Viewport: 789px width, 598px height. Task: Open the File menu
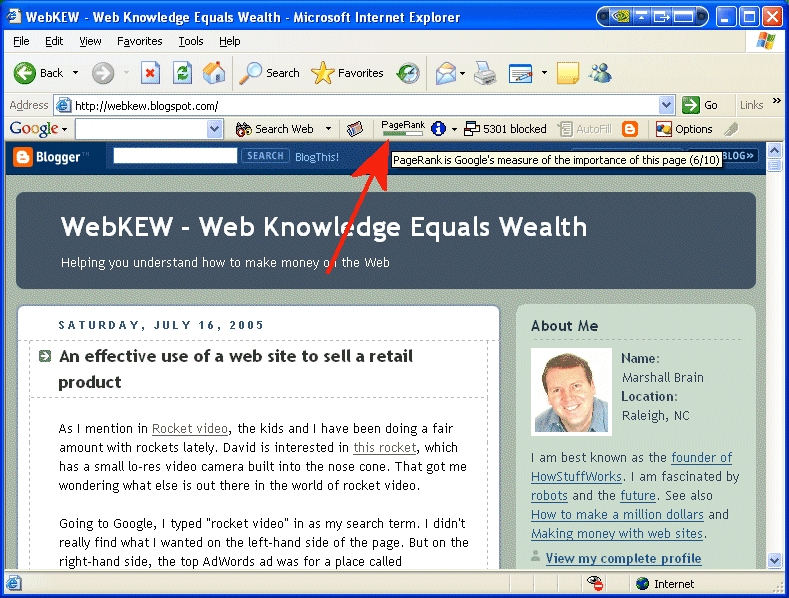coord(21,41)
